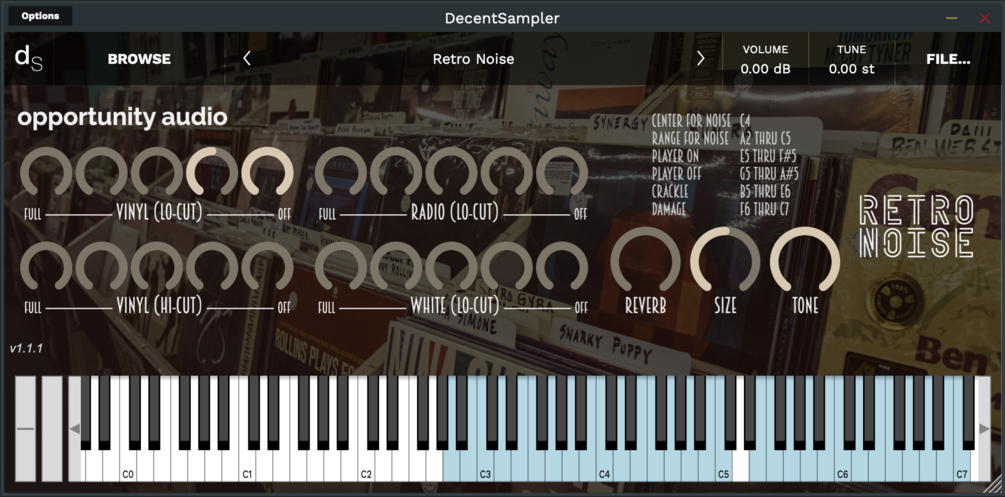Viewport: 1005px width, 497px height.
Task: Click the PLAYER ON info line
Action: [x=724, y=156]
